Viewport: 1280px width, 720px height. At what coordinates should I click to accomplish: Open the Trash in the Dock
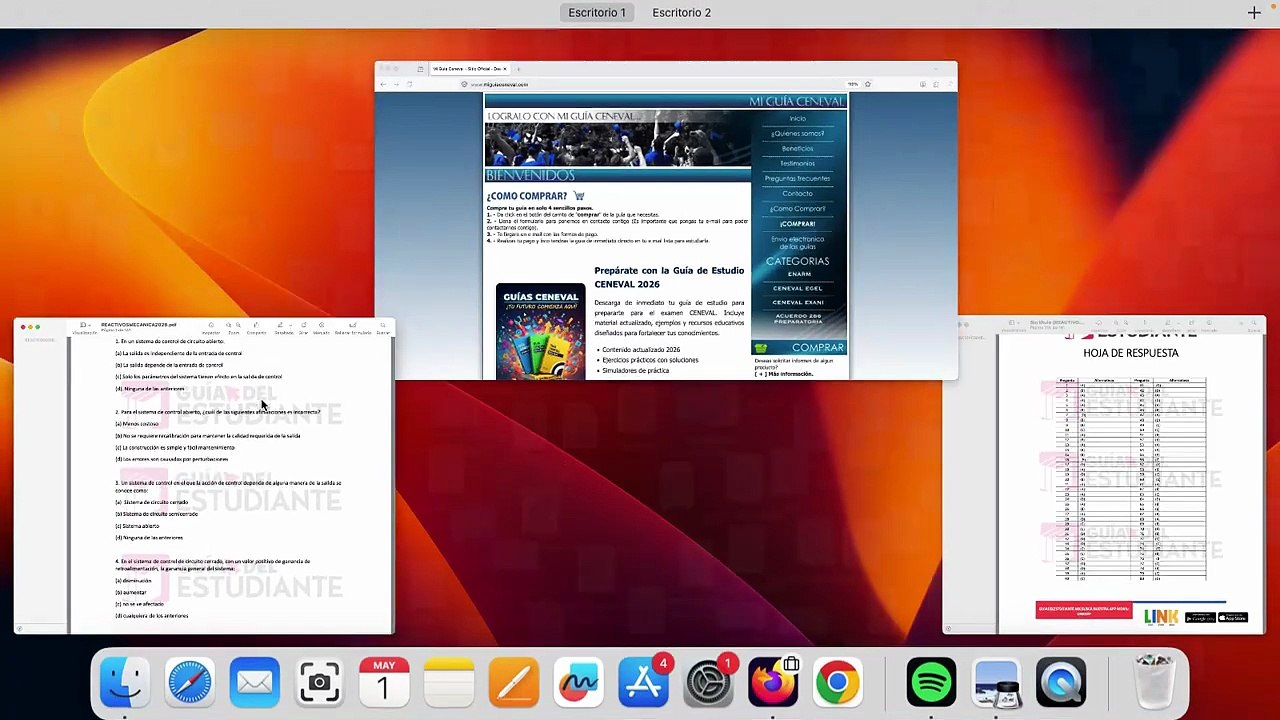coord(1154,683)
